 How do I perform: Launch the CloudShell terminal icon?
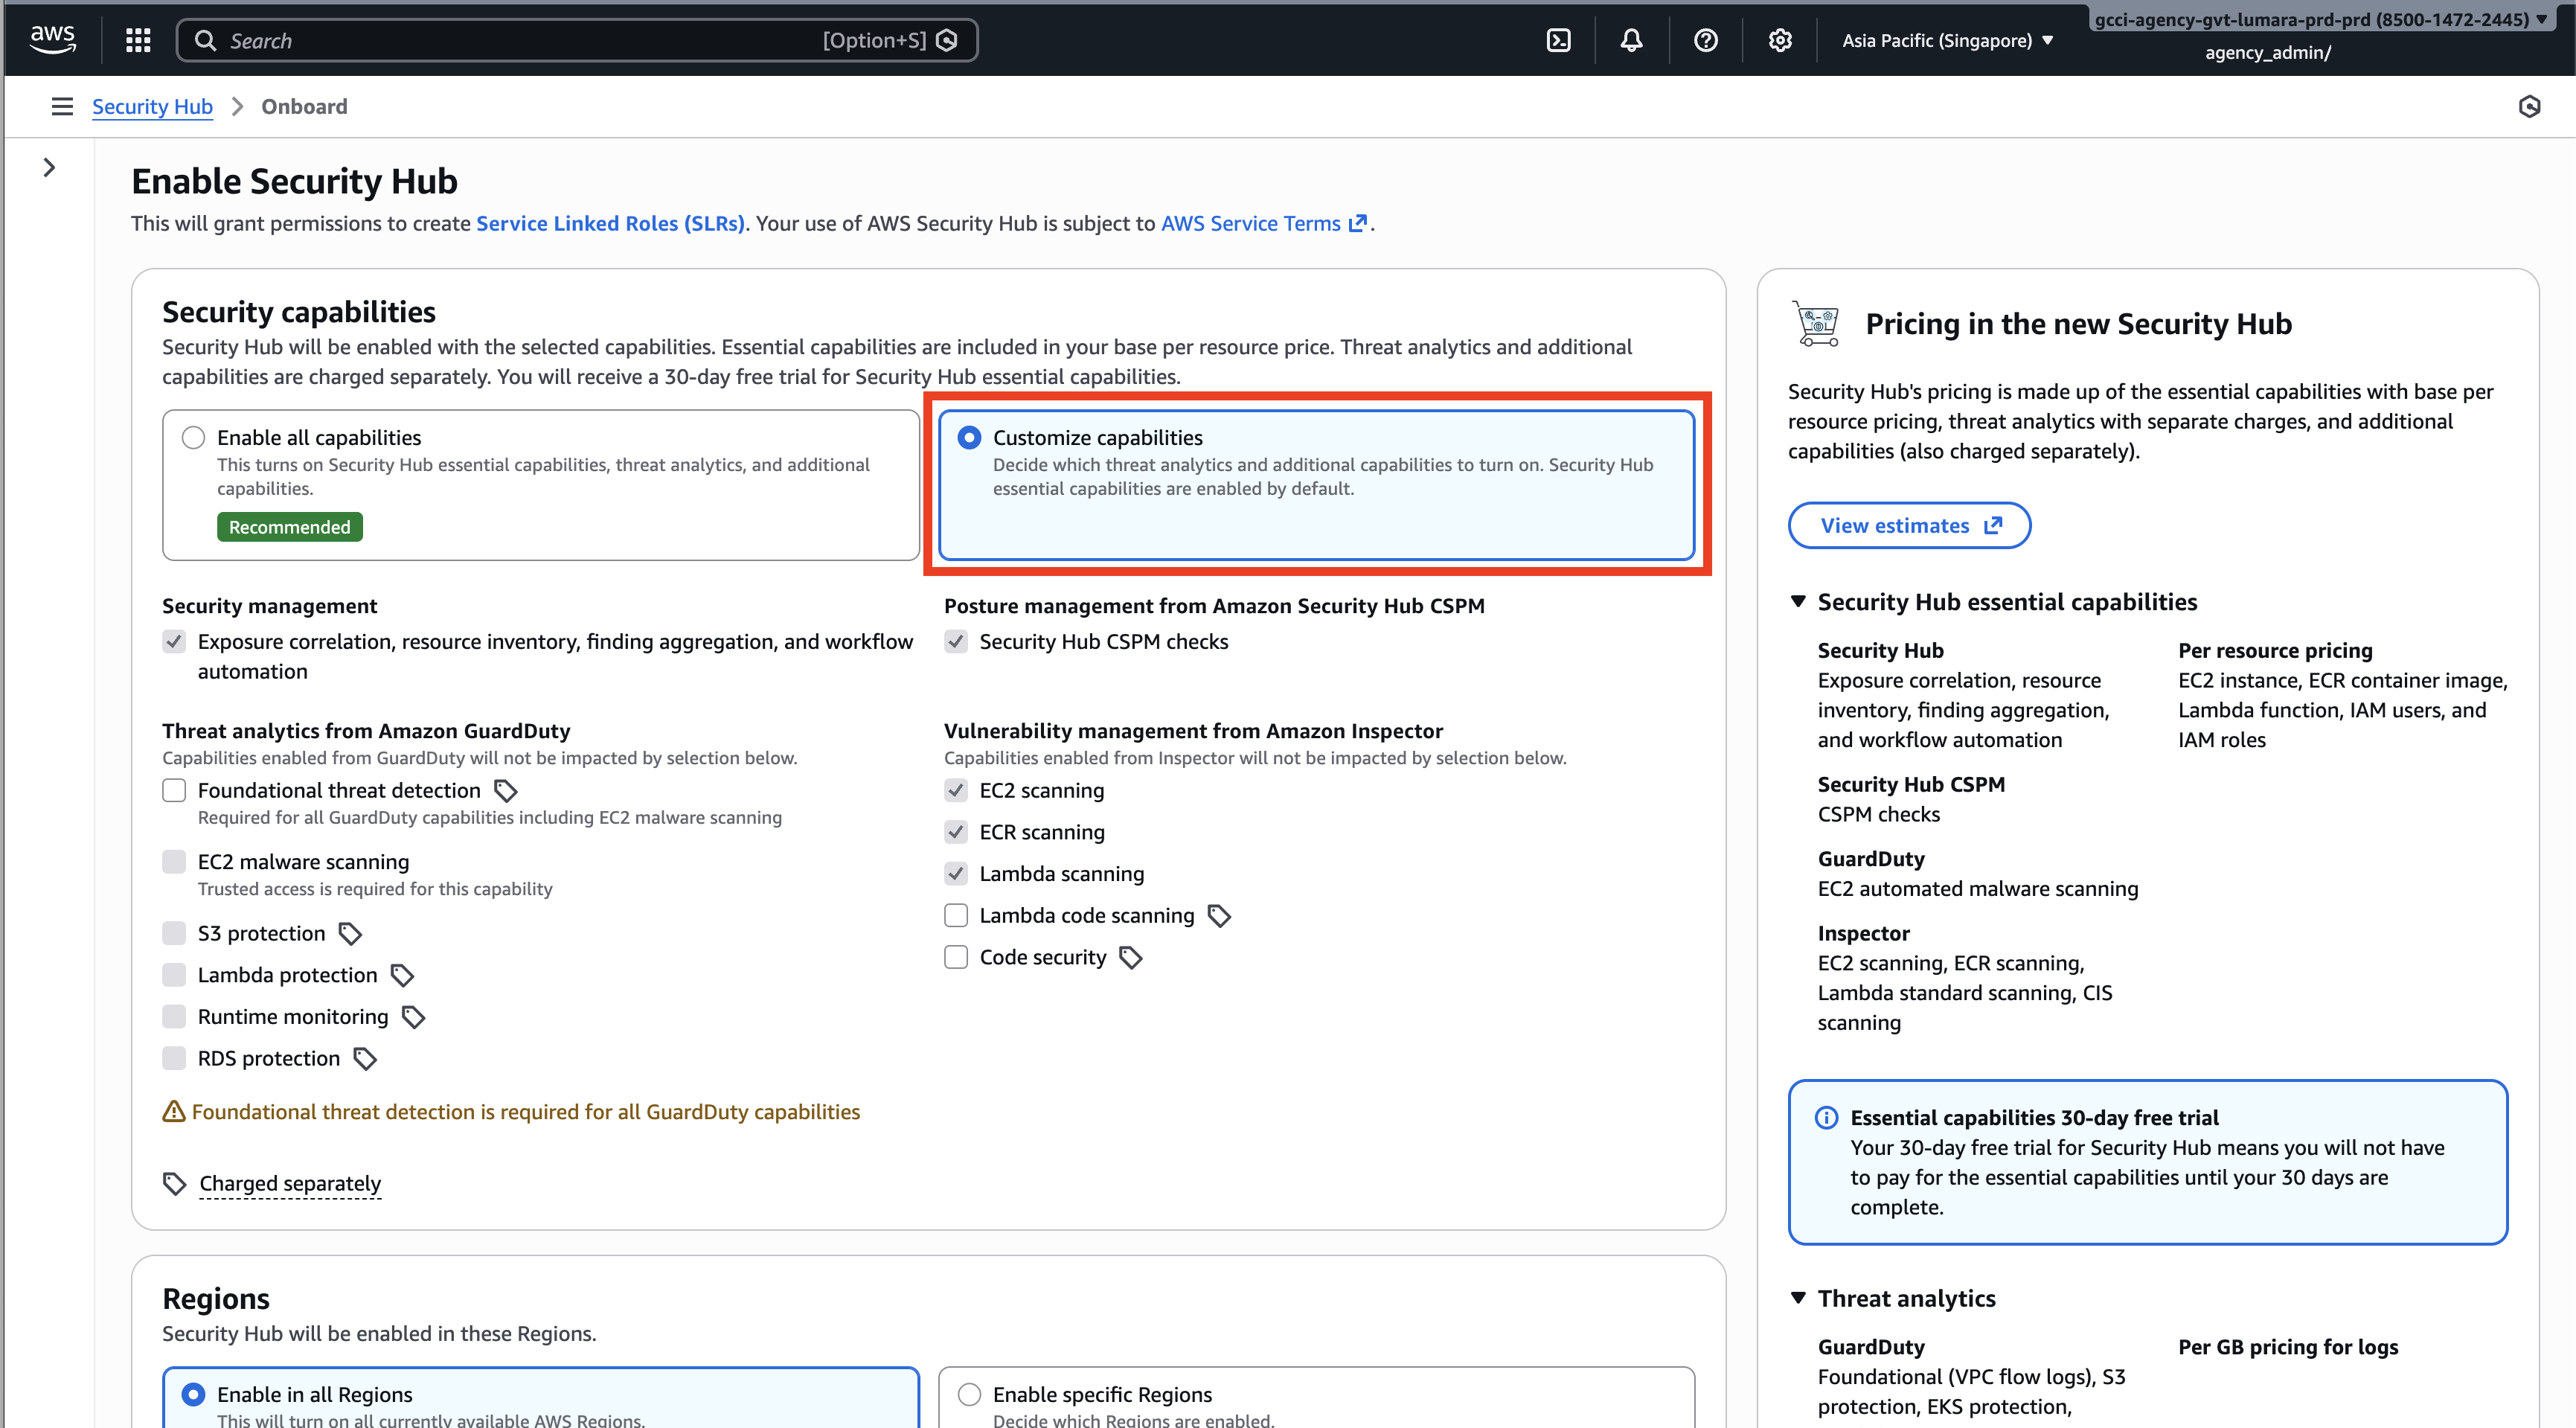point(1558,40)
